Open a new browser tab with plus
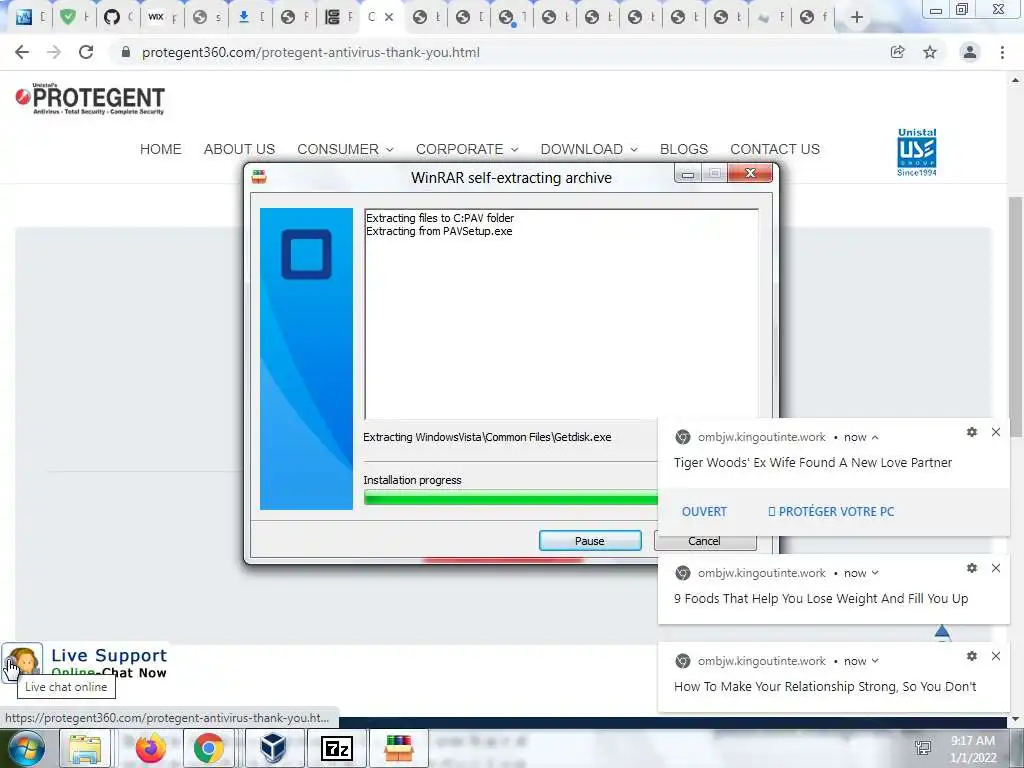This screenshot has width=1024, height=768. (857, 17)
